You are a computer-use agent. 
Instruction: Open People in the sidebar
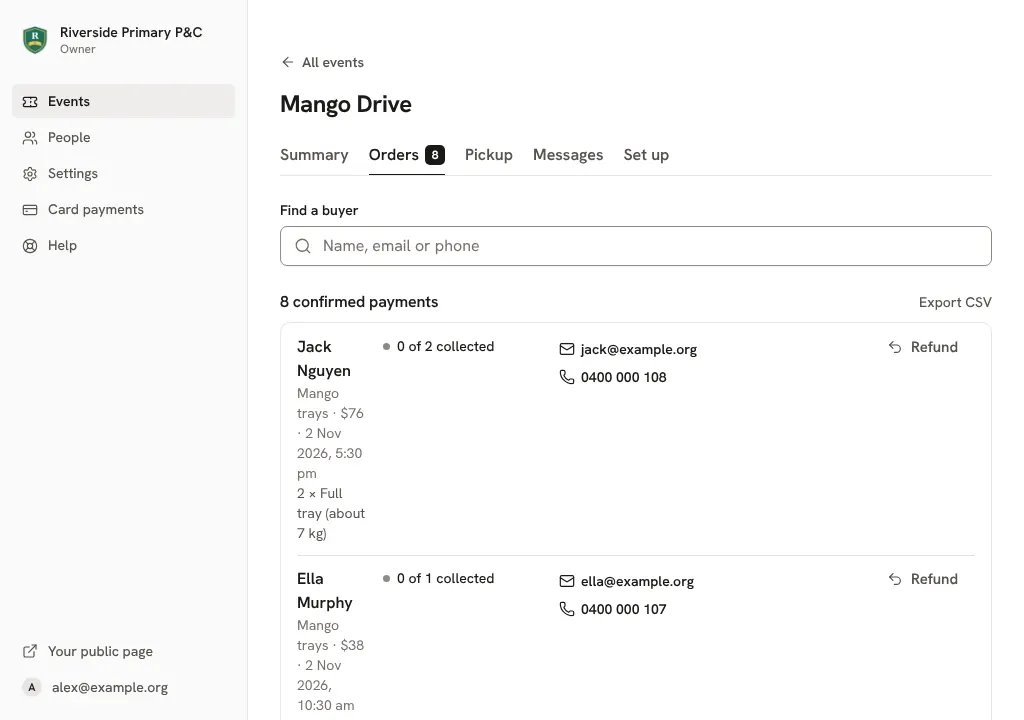pyautogui.click(x=123, y=137)
